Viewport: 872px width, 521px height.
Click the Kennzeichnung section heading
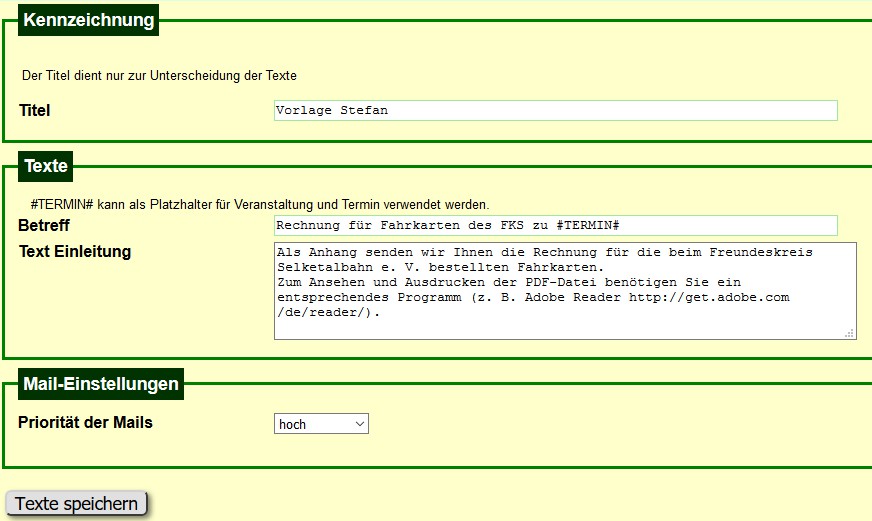pyautogui.click(x=89, y=20)
